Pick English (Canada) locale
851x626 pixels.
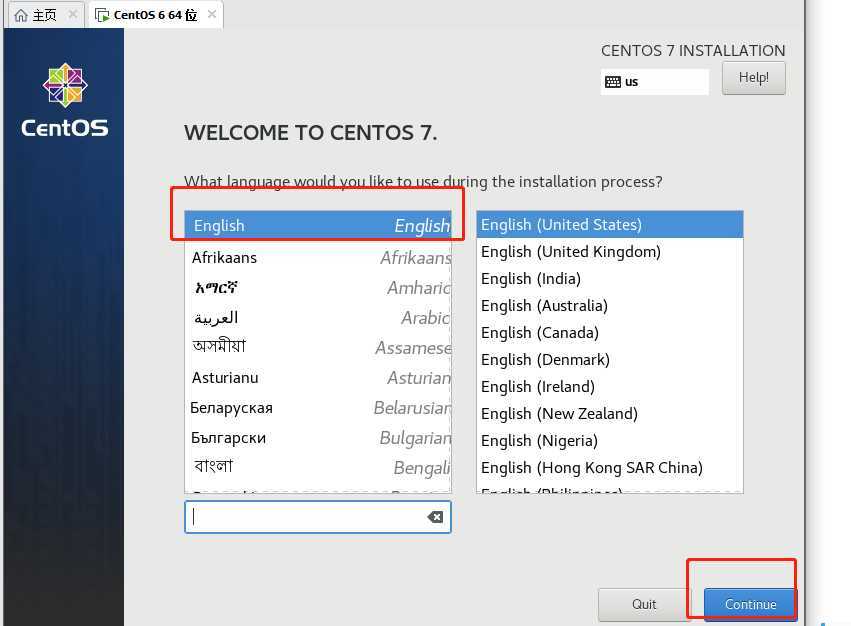609,333
